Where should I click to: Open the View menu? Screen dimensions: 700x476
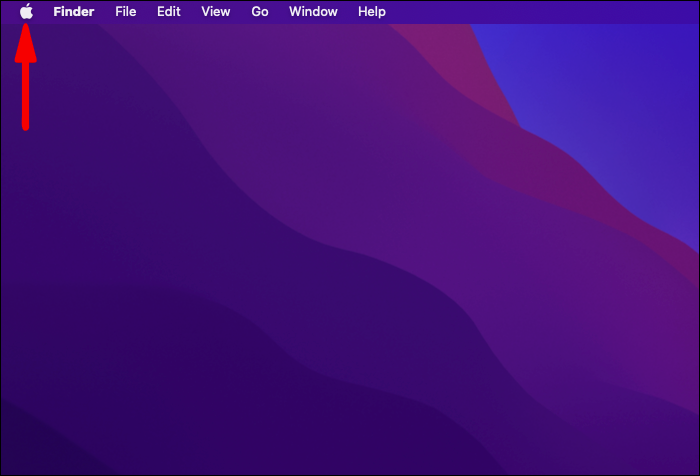click(216, 12)
